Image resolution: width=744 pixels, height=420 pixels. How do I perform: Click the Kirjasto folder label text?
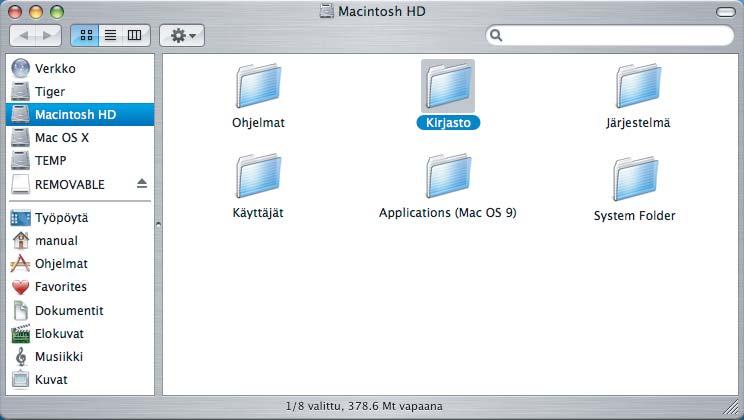pyautogui.click(x=448, y=122)
